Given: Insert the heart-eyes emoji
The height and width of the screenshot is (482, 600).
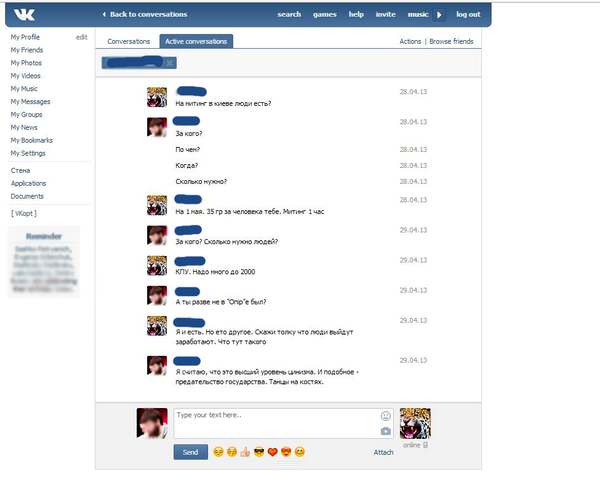Looking at the screenshot, I should 285,452.
